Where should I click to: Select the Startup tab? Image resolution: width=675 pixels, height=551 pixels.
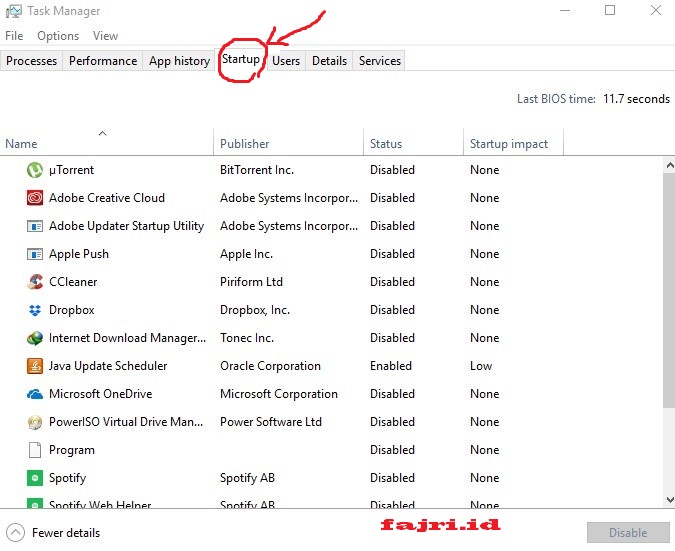point(241,59)
